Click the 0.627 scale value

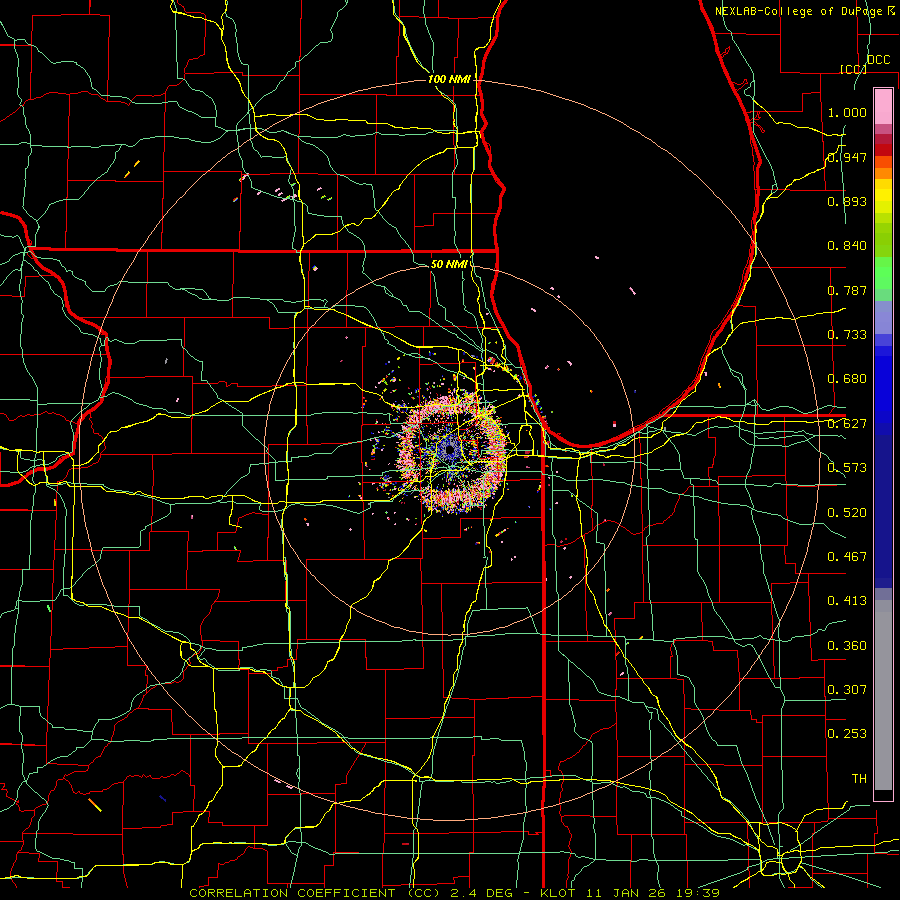[847, 424]
